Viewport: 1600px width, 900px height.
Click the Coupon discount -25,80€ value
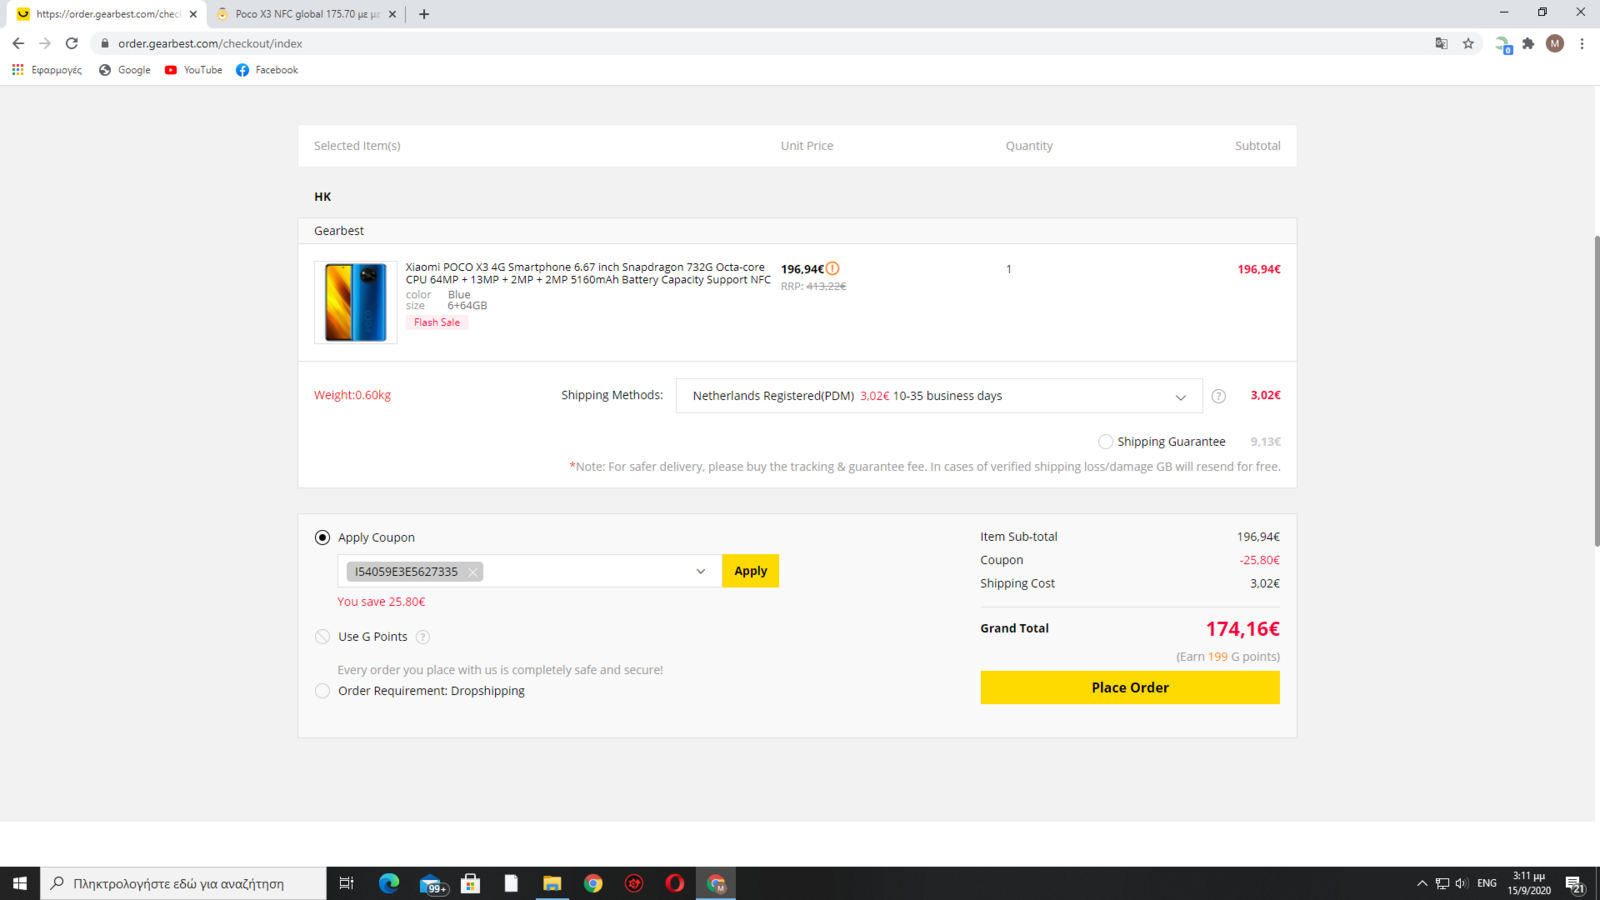pos(1259,560)
